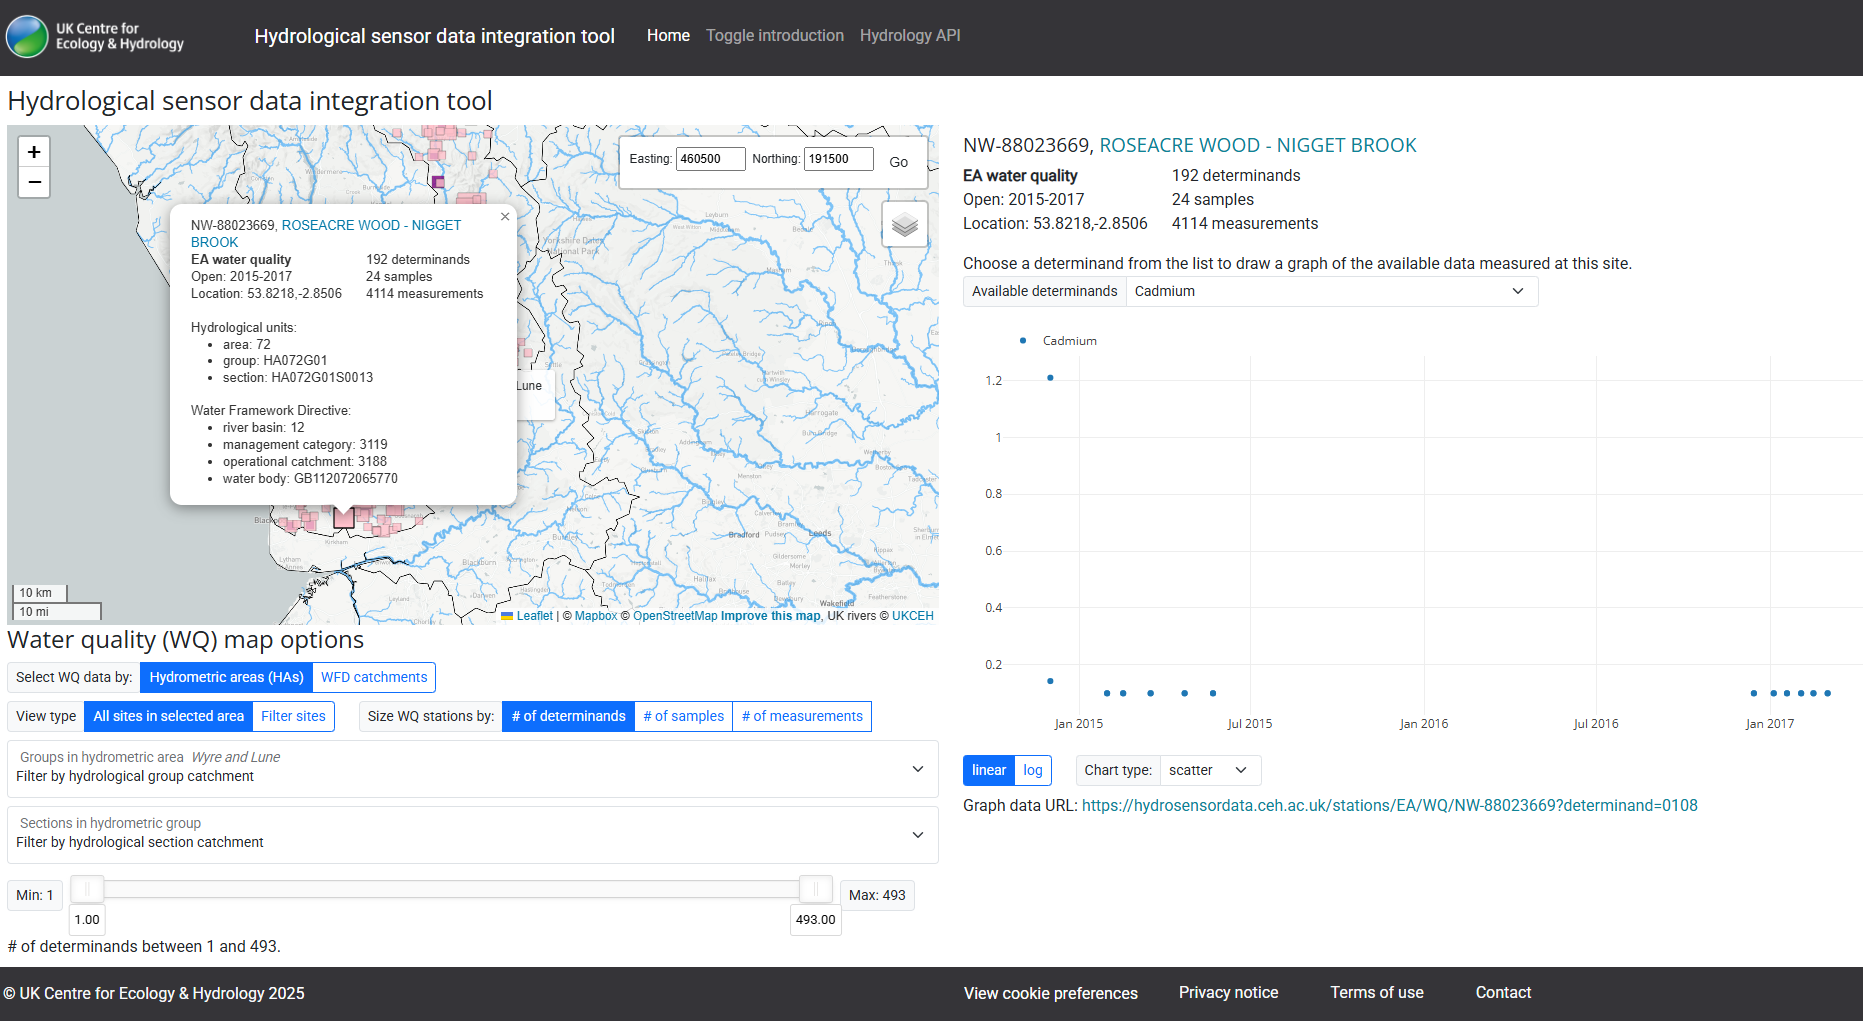Screen dimensions: 1863x1027
Task: Enable log scale for the chart axis
Action: click(x=1033, y=770)
